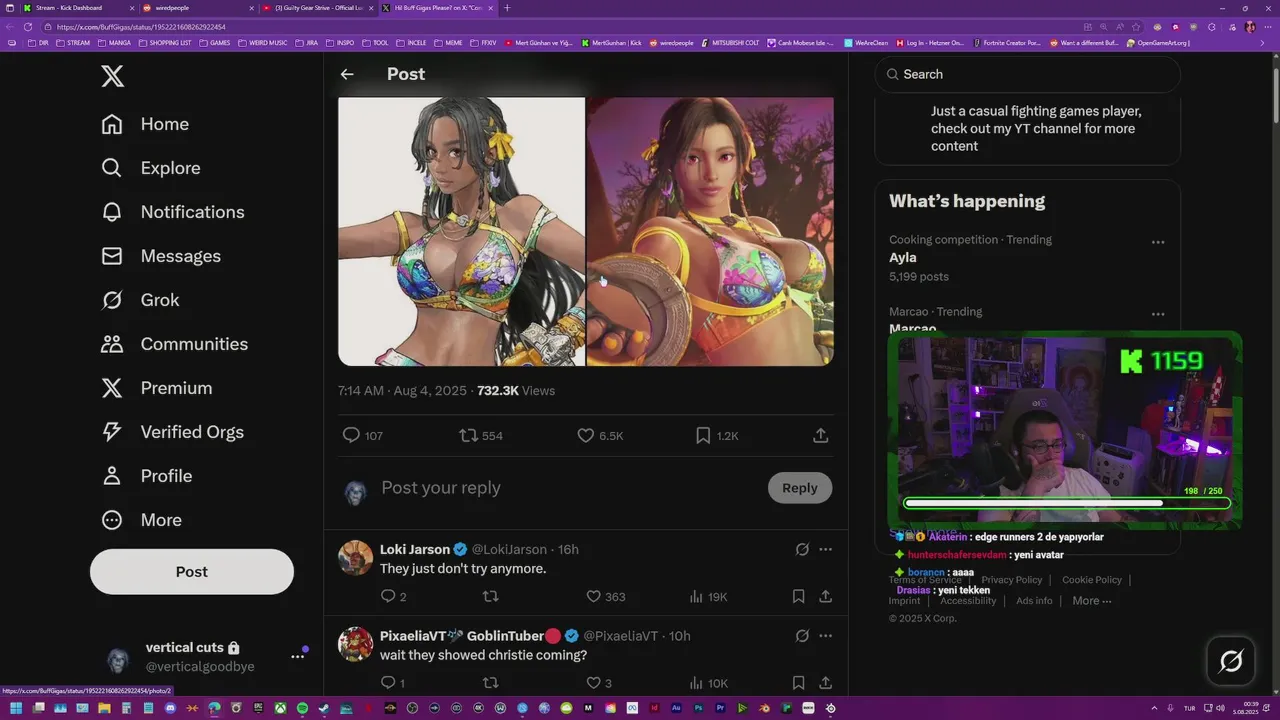Click the floating Grok button at bottom right

point(1231,661)
